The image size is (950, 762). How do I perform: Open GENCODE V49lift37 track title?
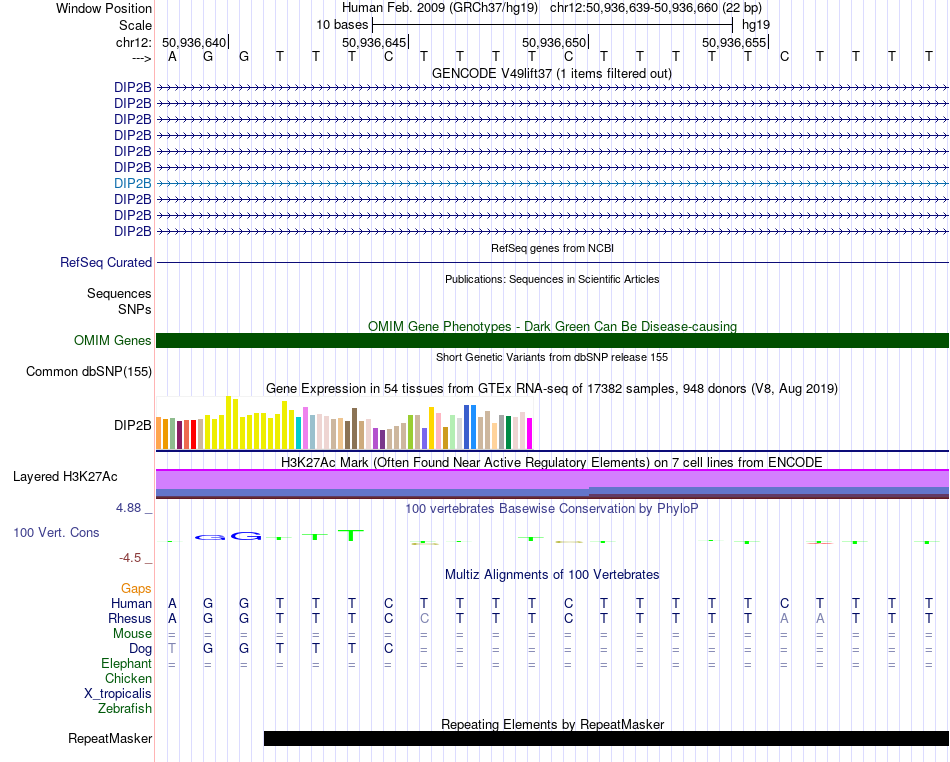[552, 73]
